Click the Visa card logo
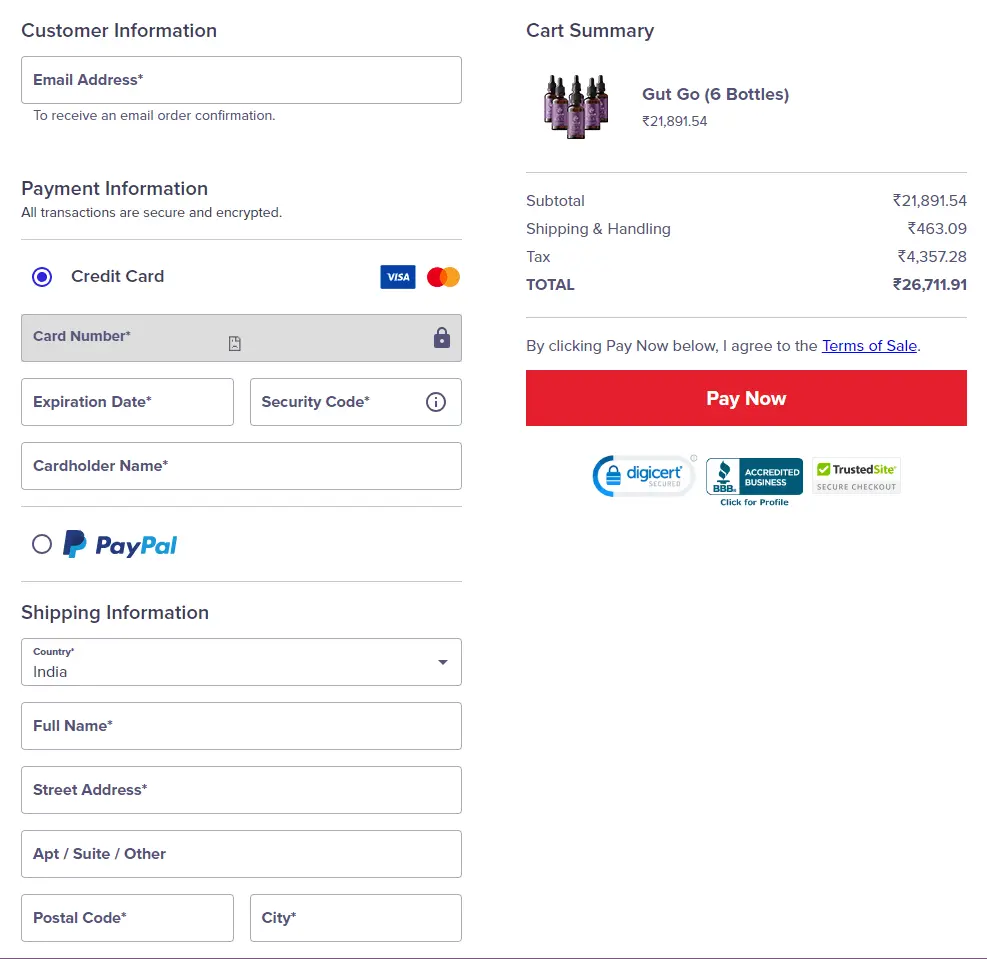Viewport: 987px width, 959px height. [x=397, y=277]
